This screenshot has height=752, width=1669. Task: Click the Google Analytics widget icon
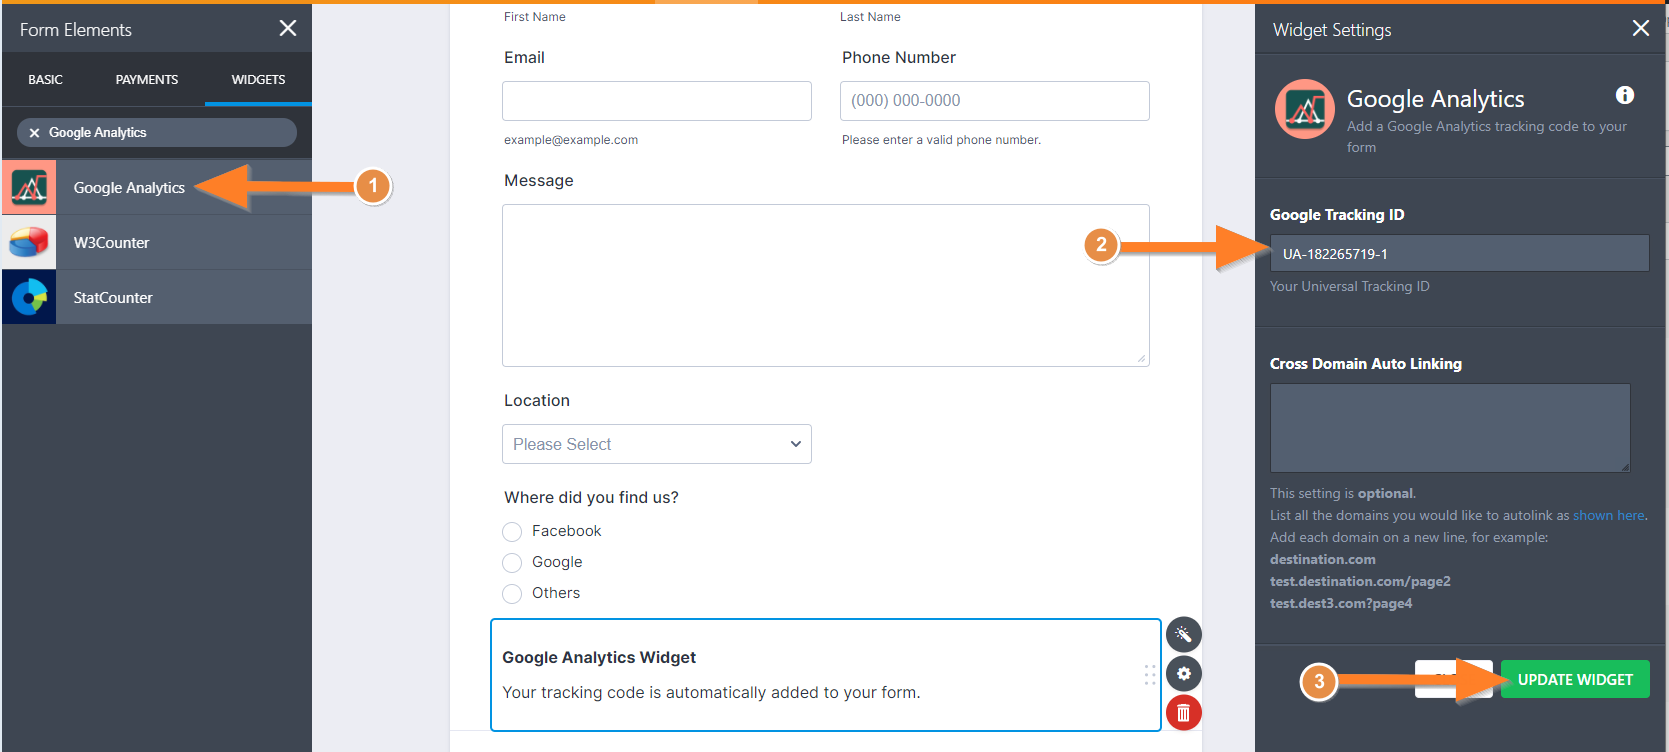(29, 187)
